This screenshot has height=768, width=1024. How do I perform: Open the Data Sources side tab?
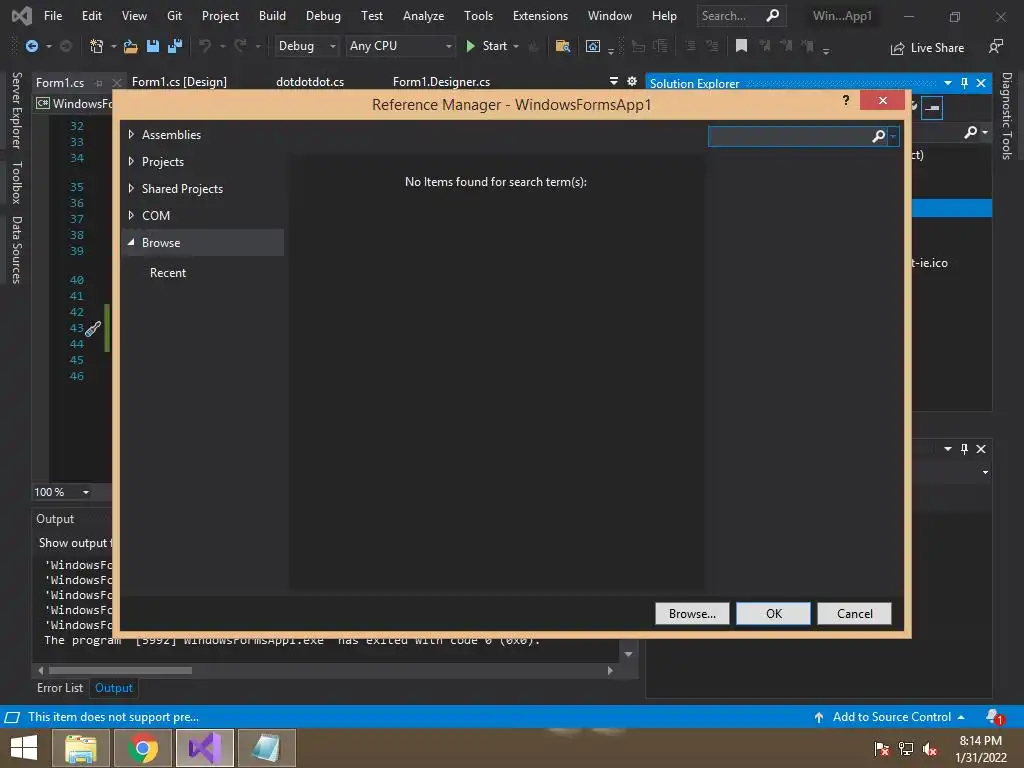point(17,249)
